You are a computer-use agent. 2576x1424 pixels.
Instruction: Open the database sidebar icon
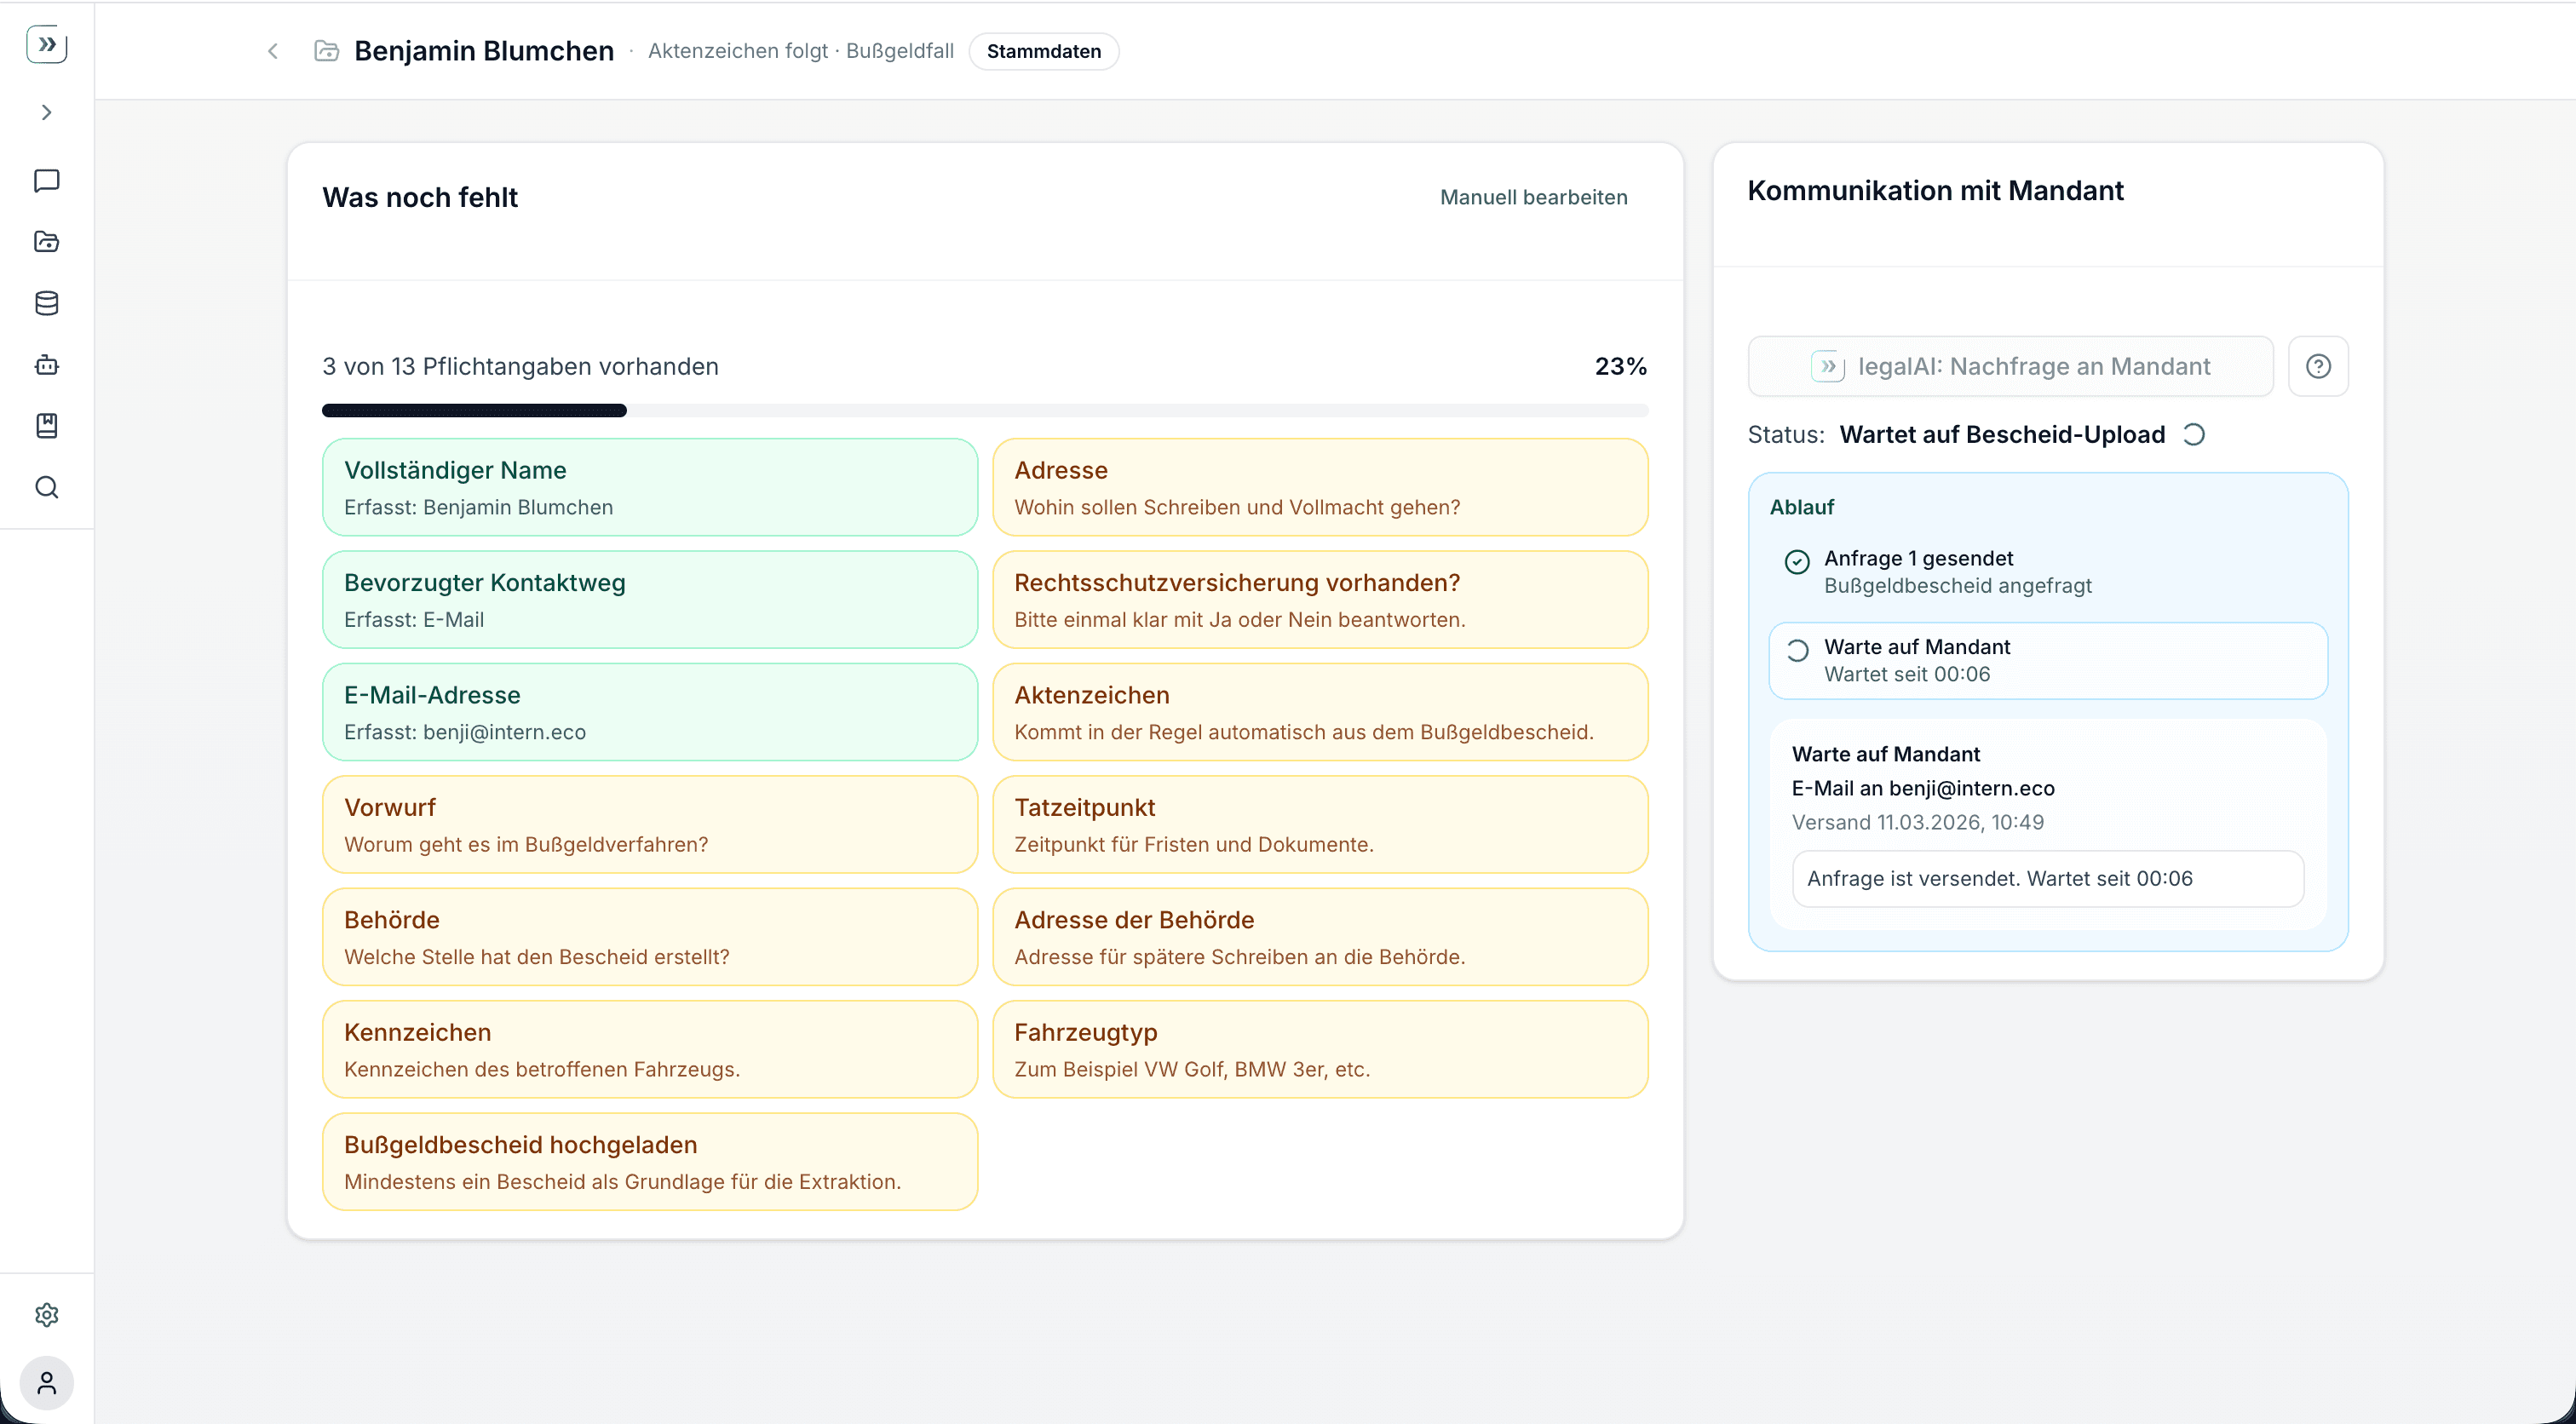coord(47,303)
